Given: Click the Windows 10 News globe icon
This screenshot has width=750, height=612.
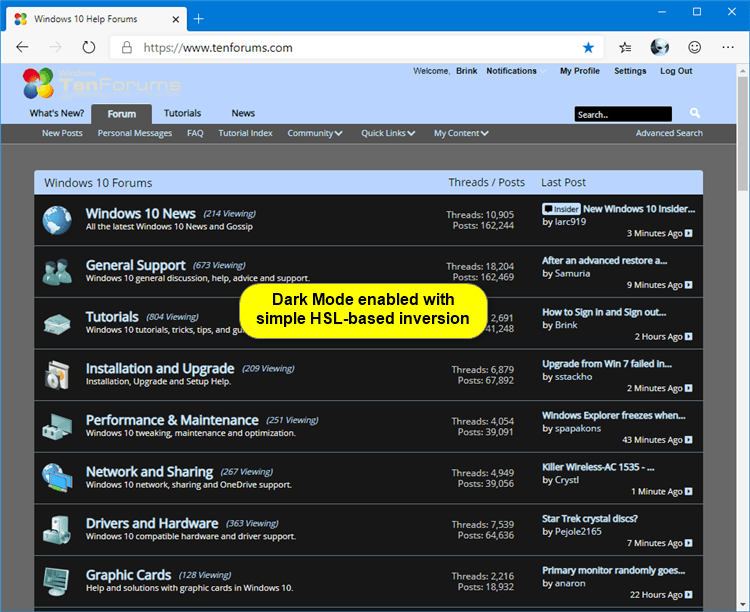Looking at the screenshot, I should point(57,220).
